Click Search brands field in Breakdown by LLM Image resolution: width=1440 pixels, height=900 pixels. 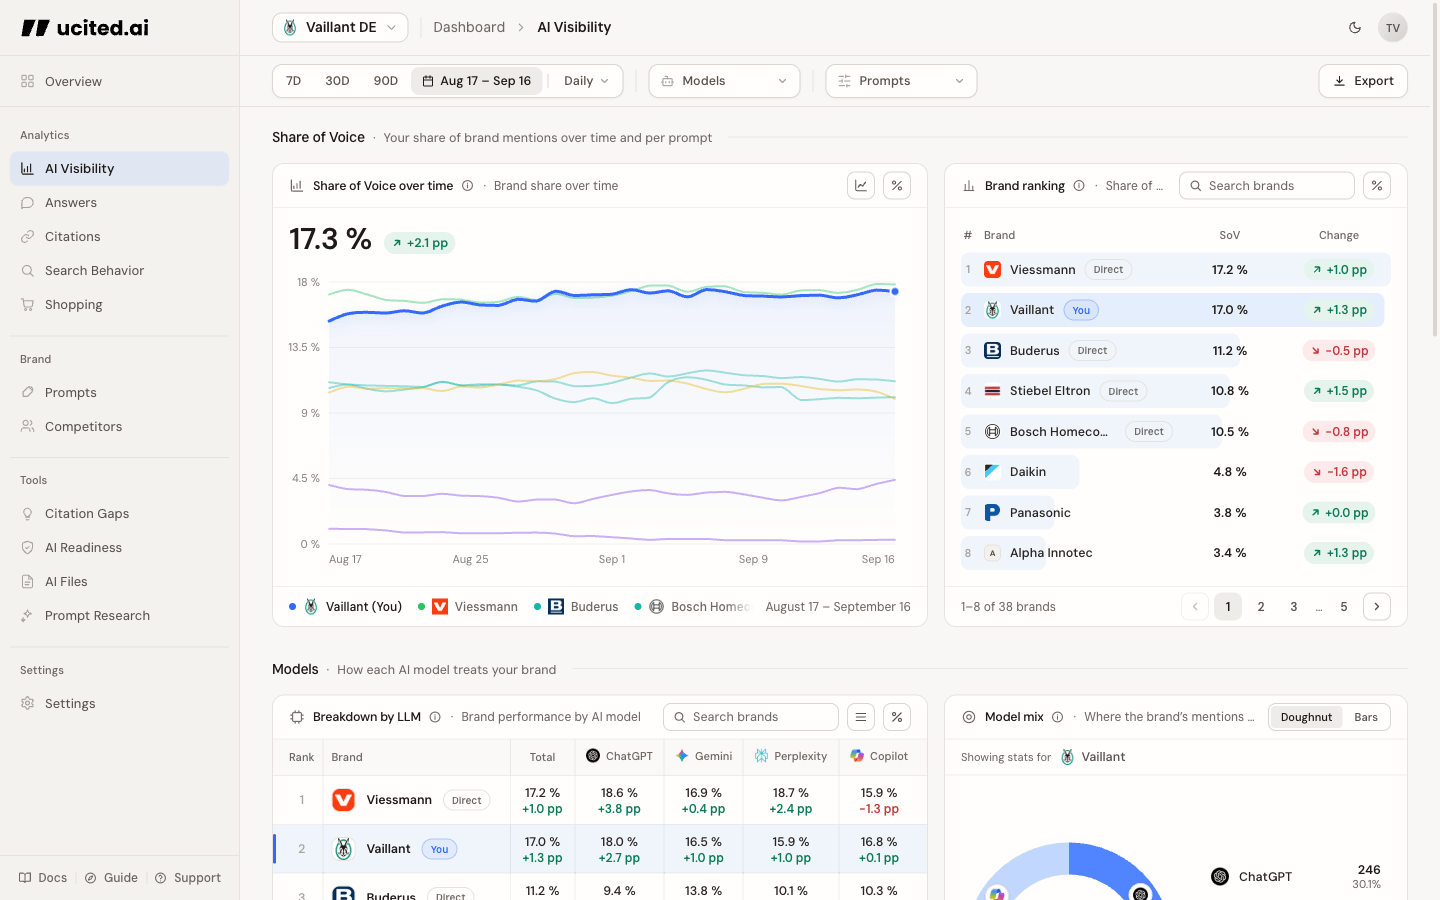[x=751, y=717]
